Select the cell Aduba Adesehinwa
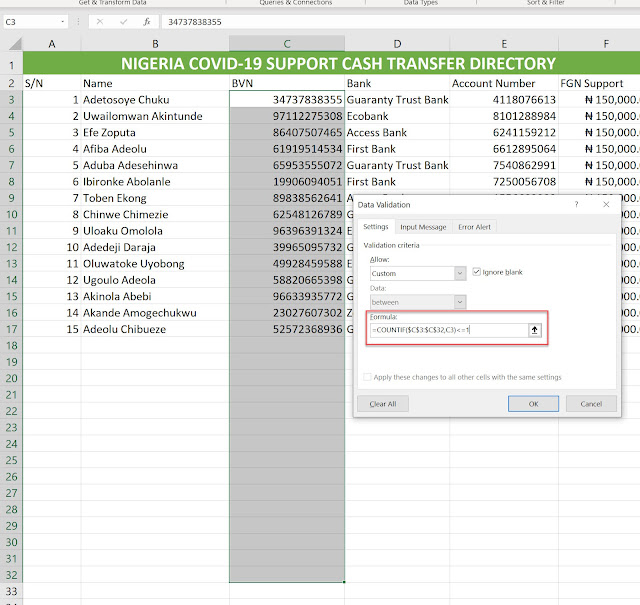The image size is (640, 605). 155,165
